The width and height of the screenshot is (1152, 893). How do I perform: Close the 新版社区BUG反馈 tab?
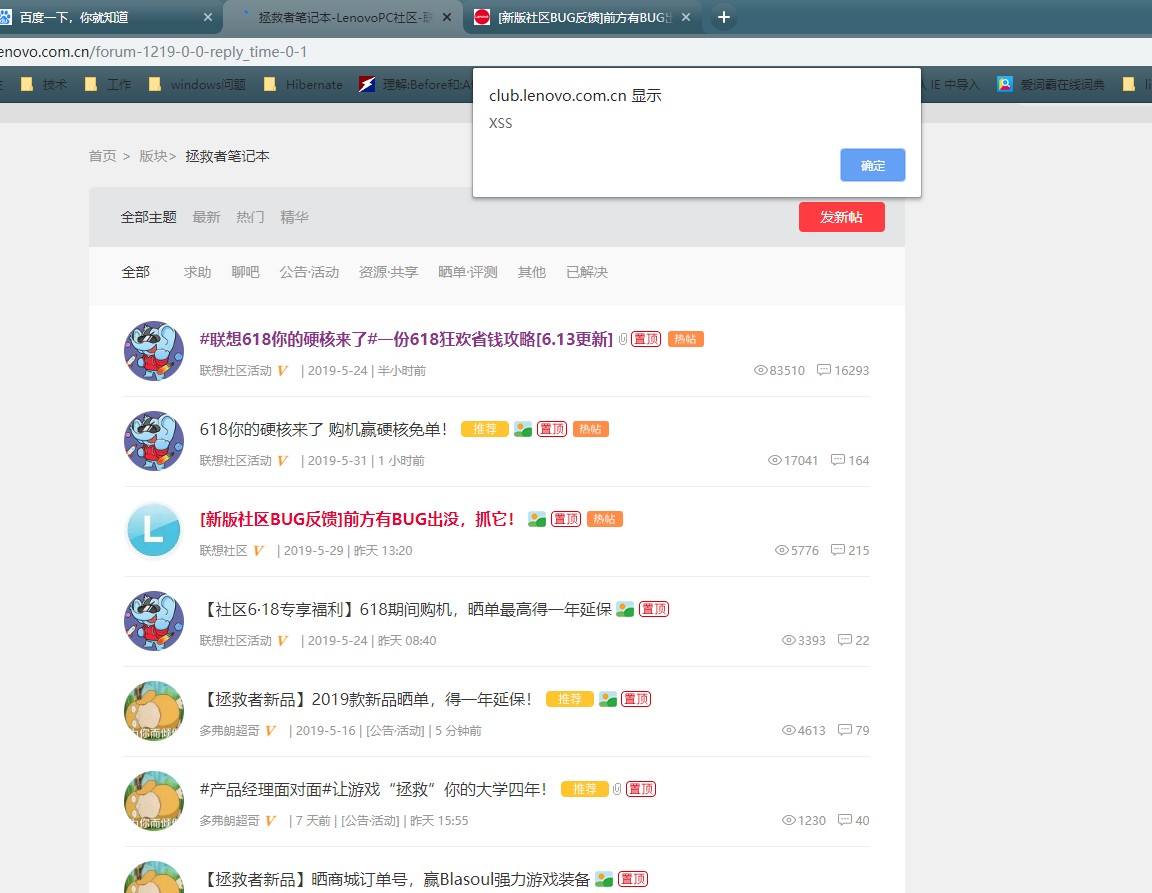pos(685,17)
